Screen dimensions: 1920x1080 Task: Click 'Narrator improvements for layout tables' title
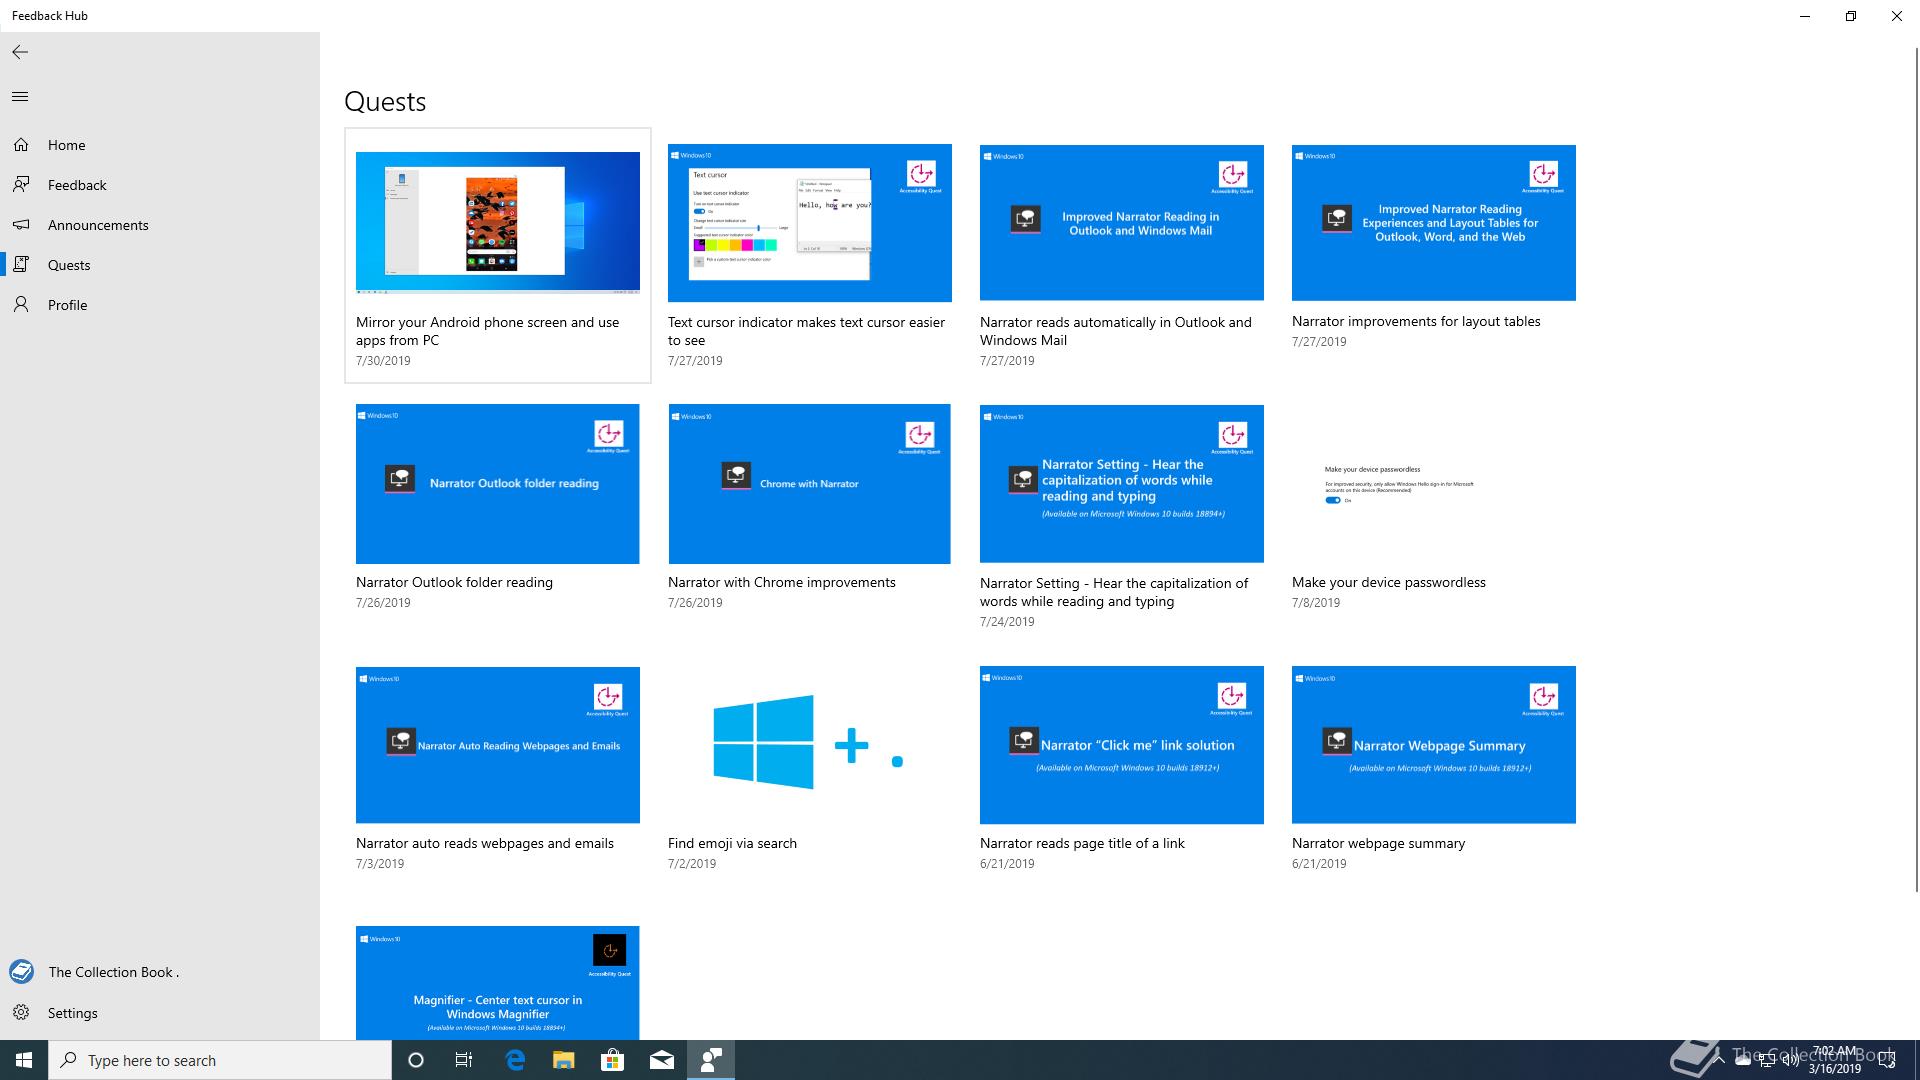[1416, 321]
